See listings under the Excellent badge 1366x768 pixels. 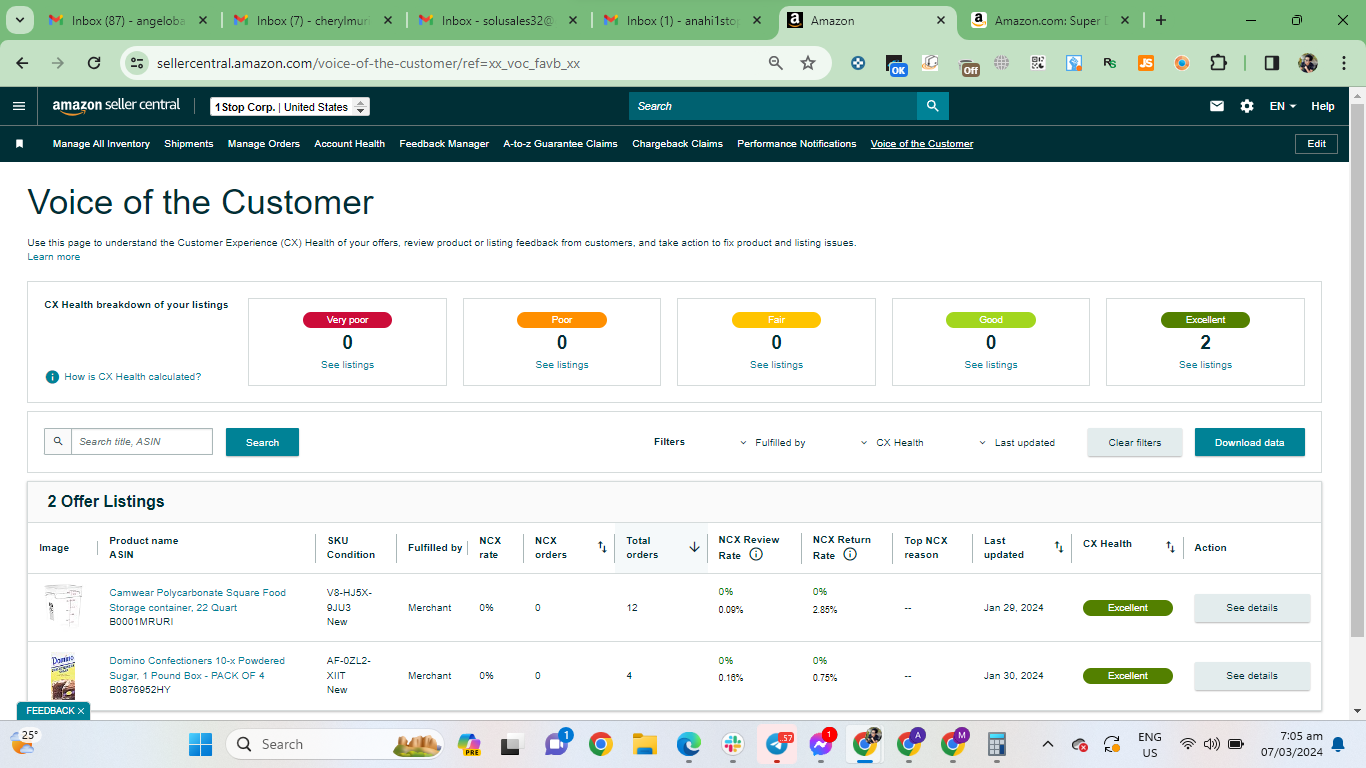[1205, 365]
